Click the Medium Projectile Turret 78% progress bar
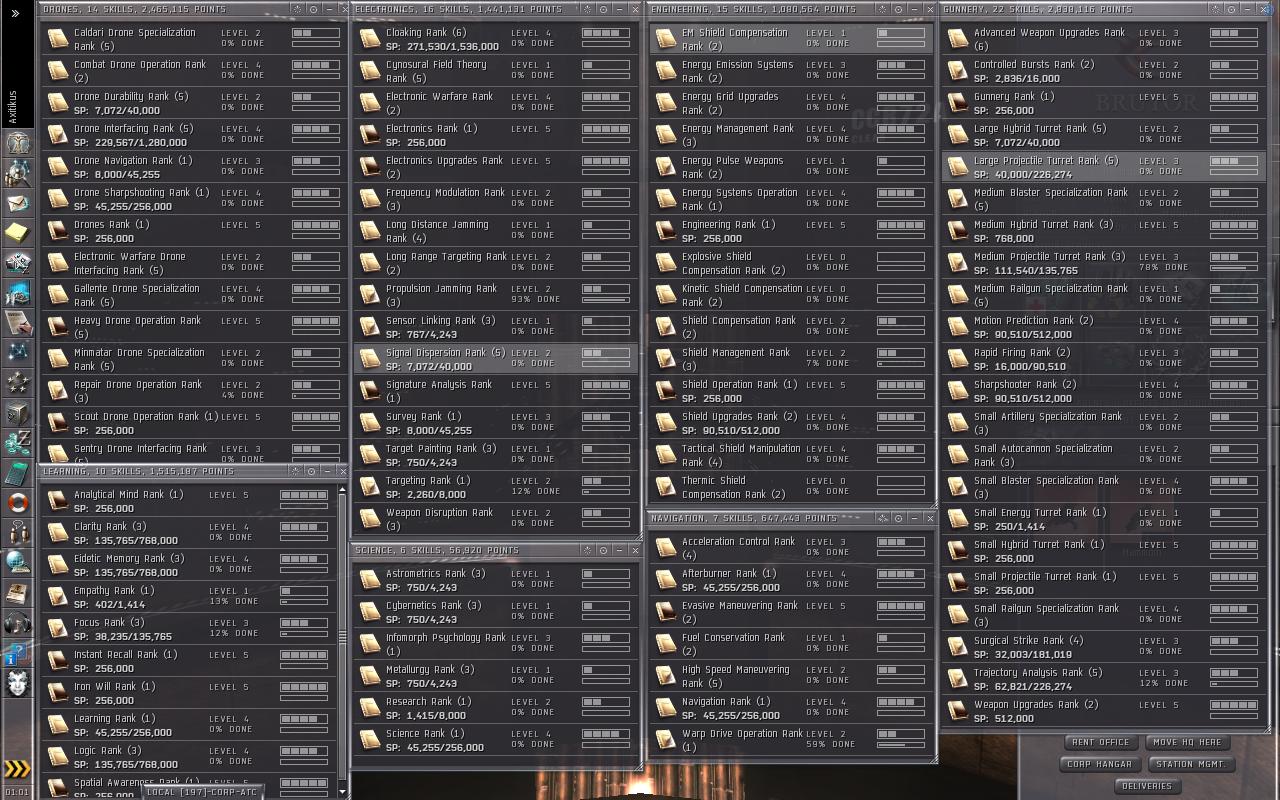This screenshot has width=1280, height=800. tap(1234, 268)
